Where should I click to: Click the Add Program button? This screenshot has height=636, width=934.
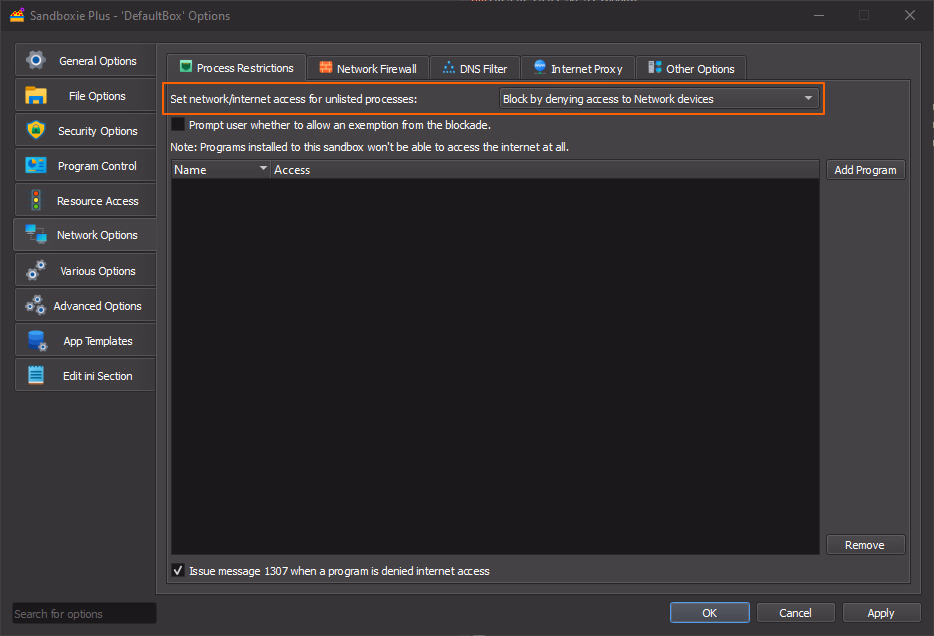pyautogui.click(x=865, y=170)
